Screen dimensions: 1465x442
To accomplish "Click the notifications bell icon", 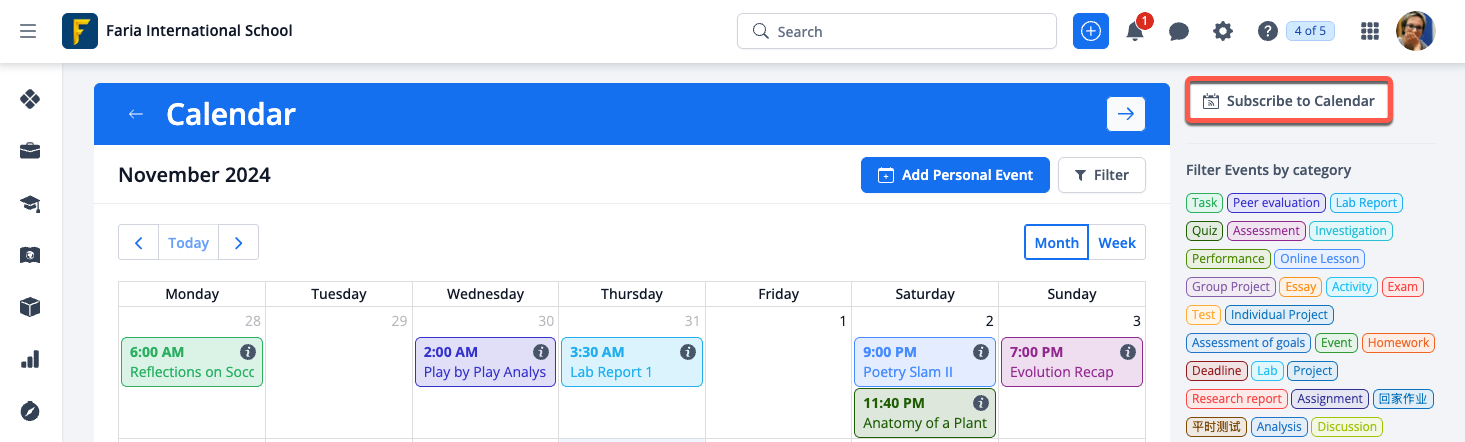I will pyautogui.click(x=1135, y=32).
